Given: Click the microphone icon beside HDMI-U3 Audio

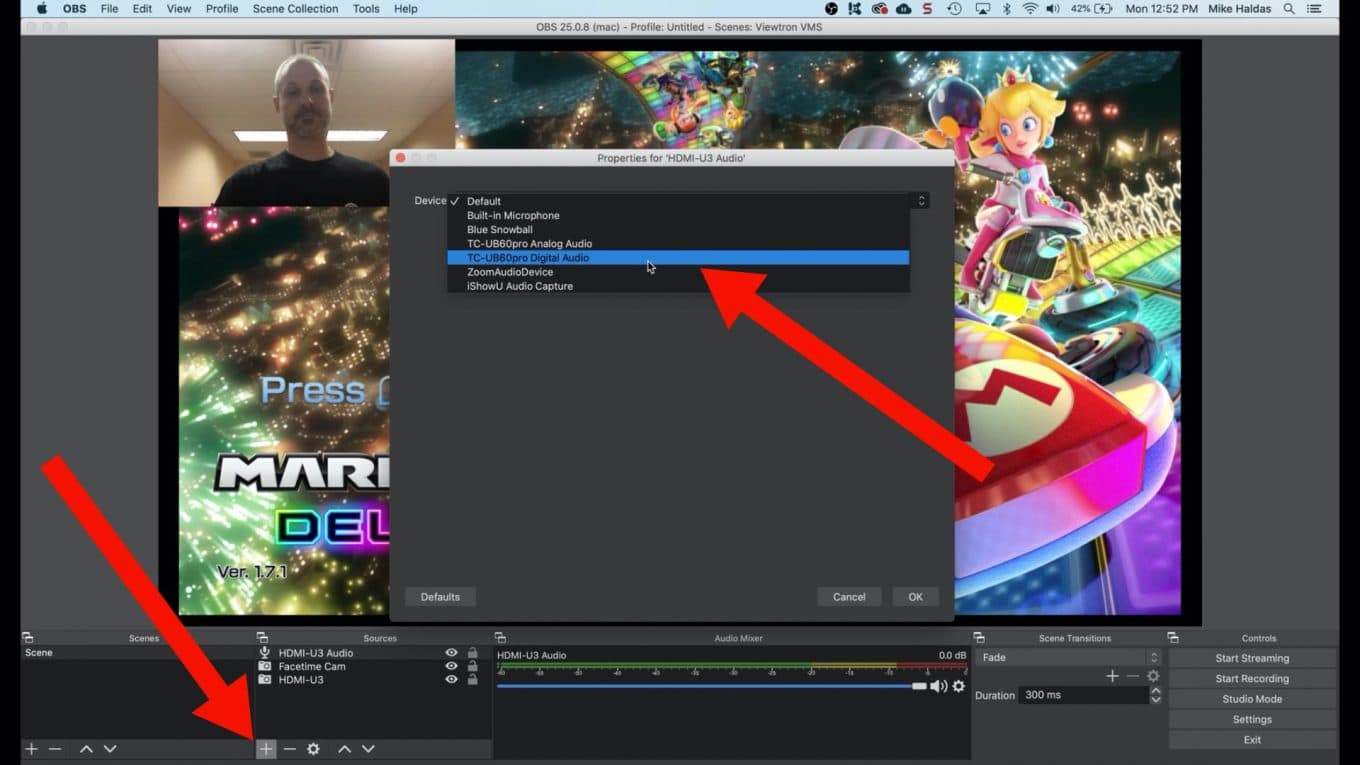Looking at the screenshot, I should tap(262, 652).
